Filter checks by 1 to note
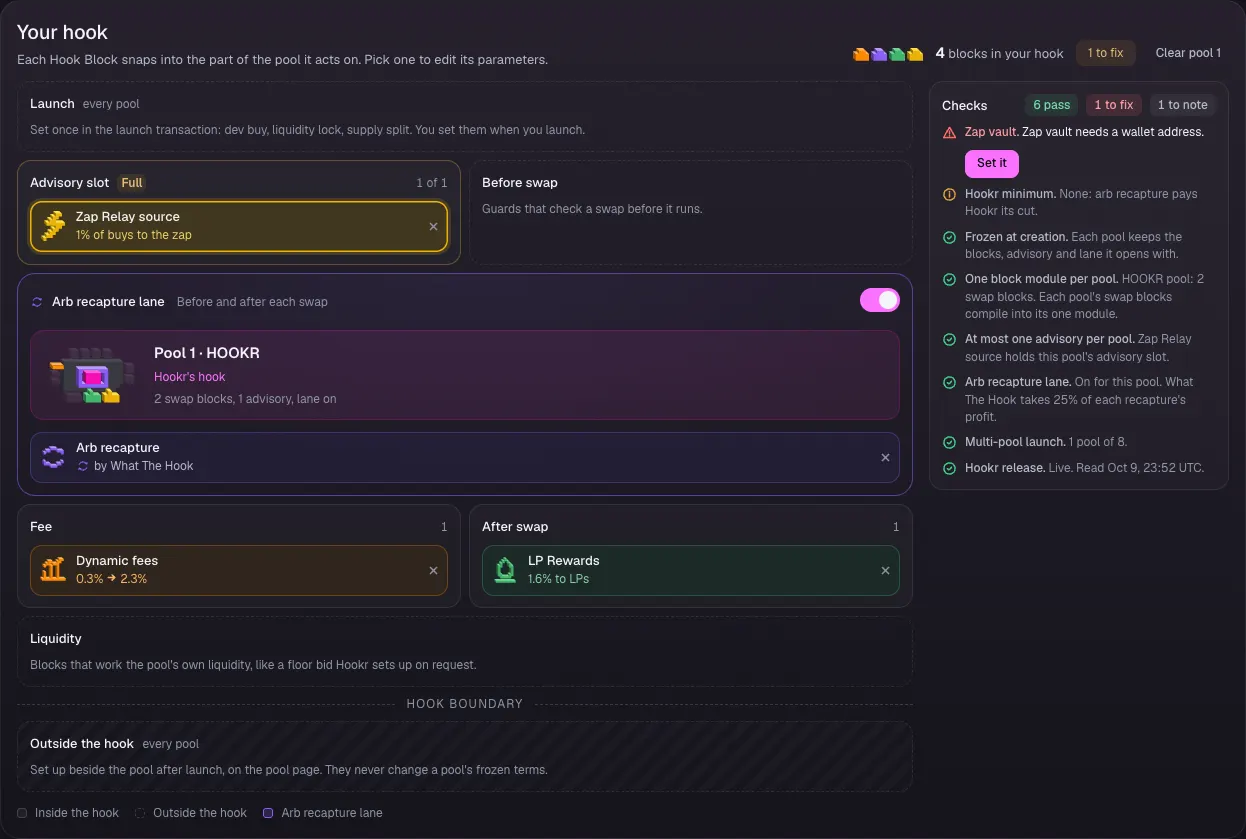Image resolution: width=1246 pixels, height=839 pixels. pyautogui.click(x=1182, y=105)
